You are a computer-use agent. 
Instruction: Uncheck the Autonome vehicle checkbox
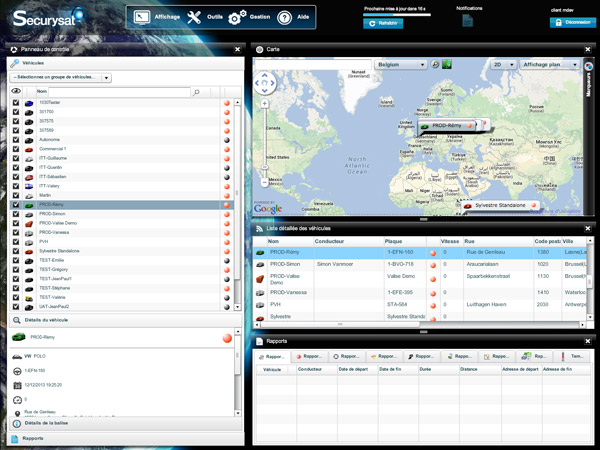16,140
